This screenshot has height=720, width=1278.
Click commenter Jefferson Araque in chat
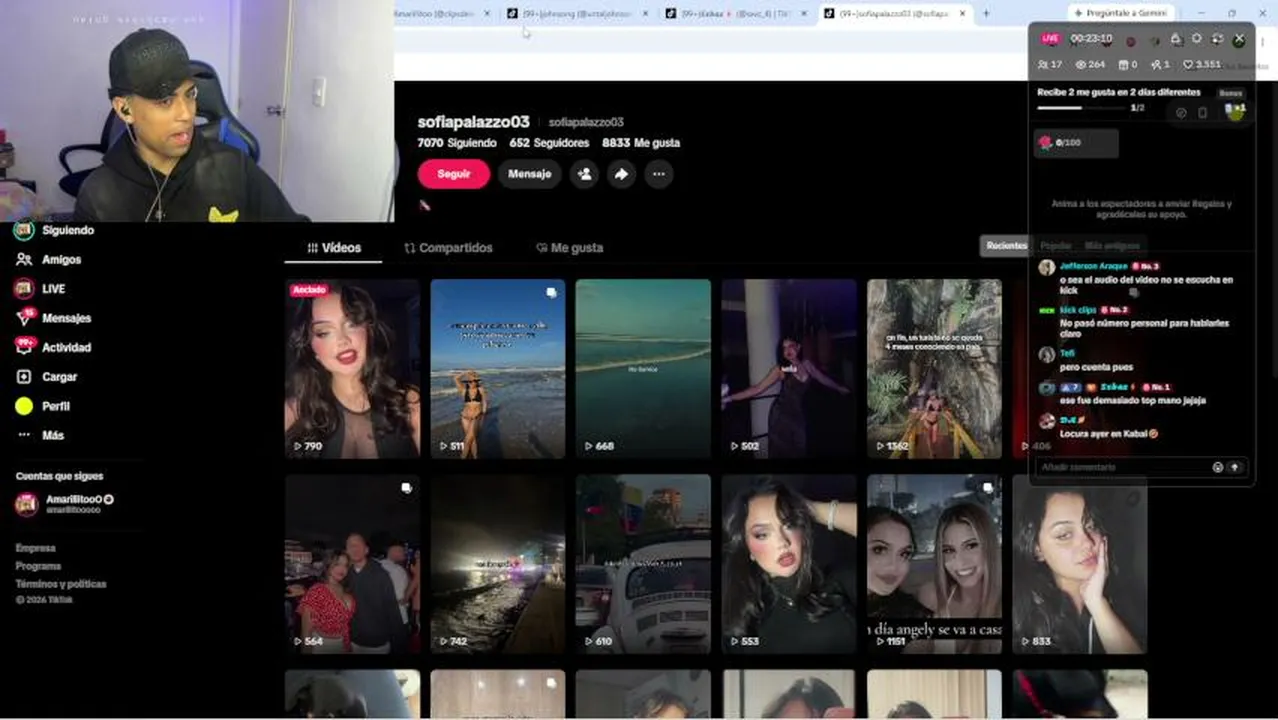pos(1093,266)
